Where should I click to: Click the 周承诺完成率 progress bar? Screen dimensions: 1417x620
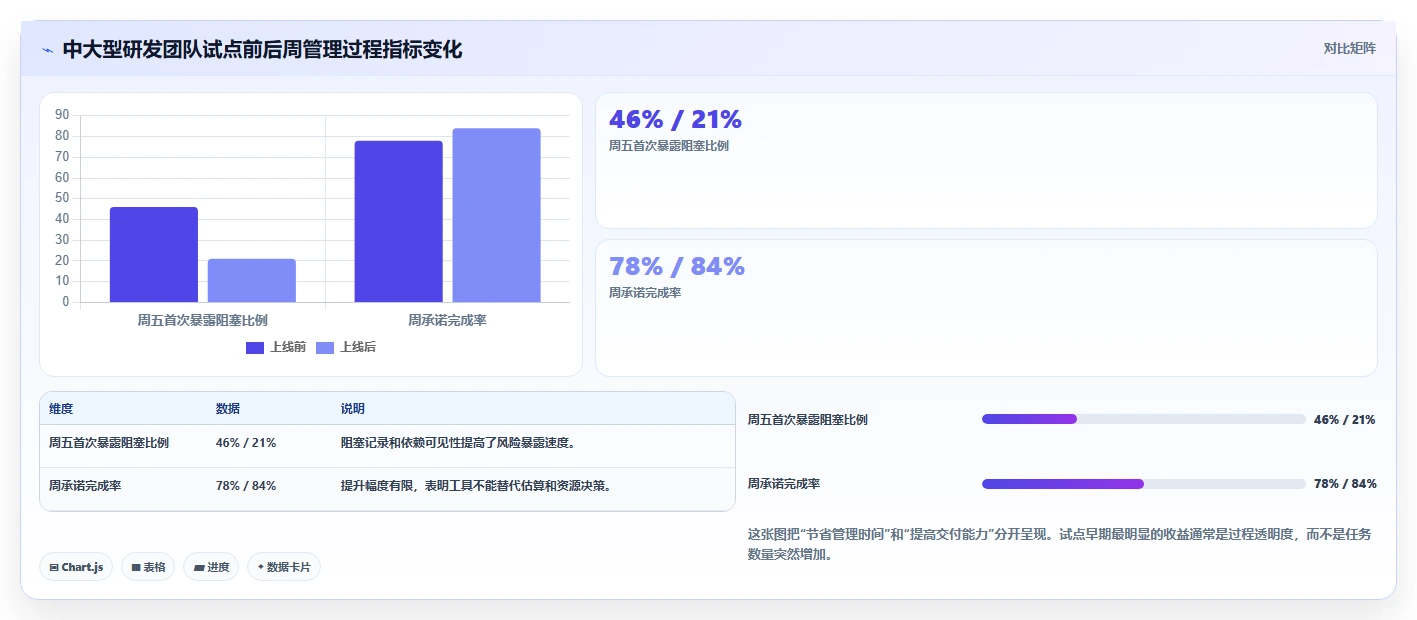click(x=1144, y=484)
